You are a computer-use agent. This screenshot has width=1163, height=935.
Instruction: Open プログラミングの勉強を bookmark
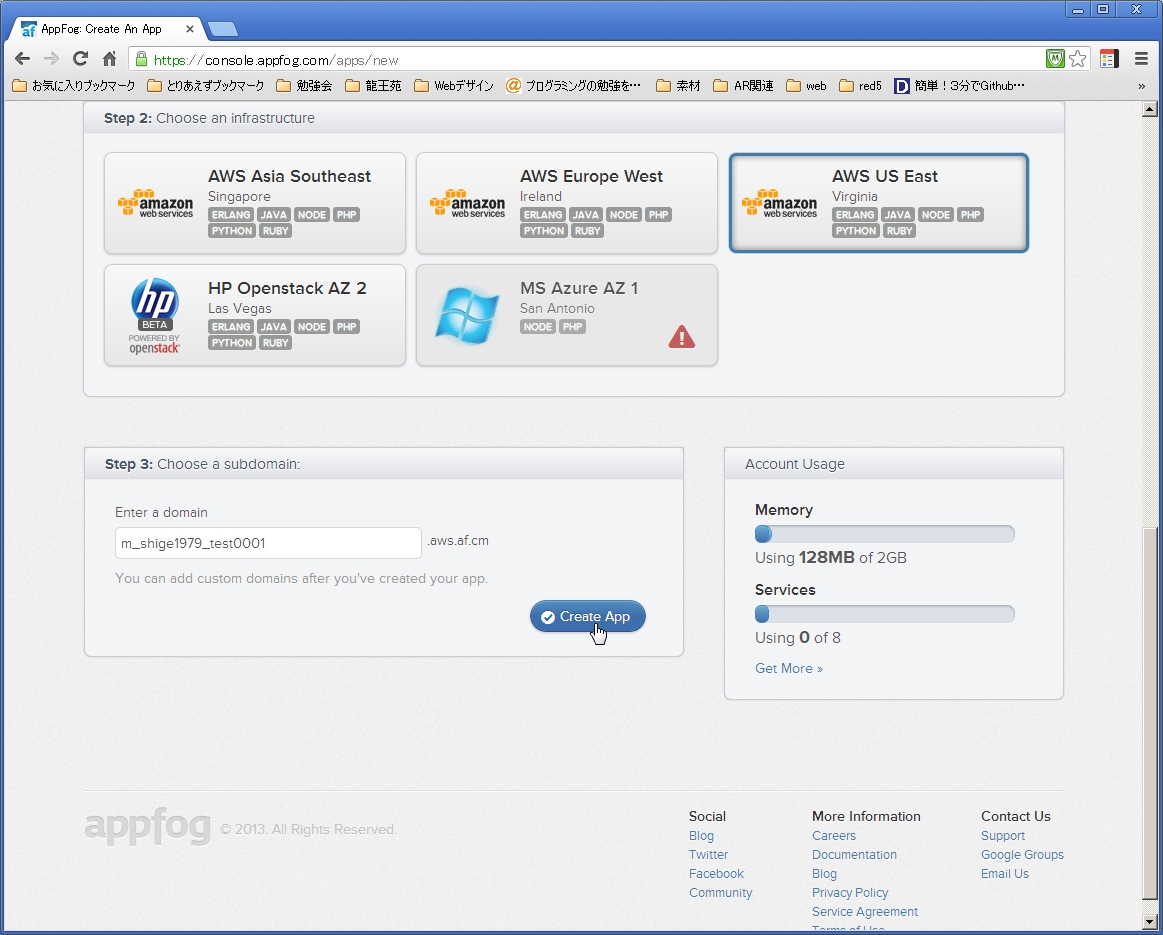[x=573, y=86]
